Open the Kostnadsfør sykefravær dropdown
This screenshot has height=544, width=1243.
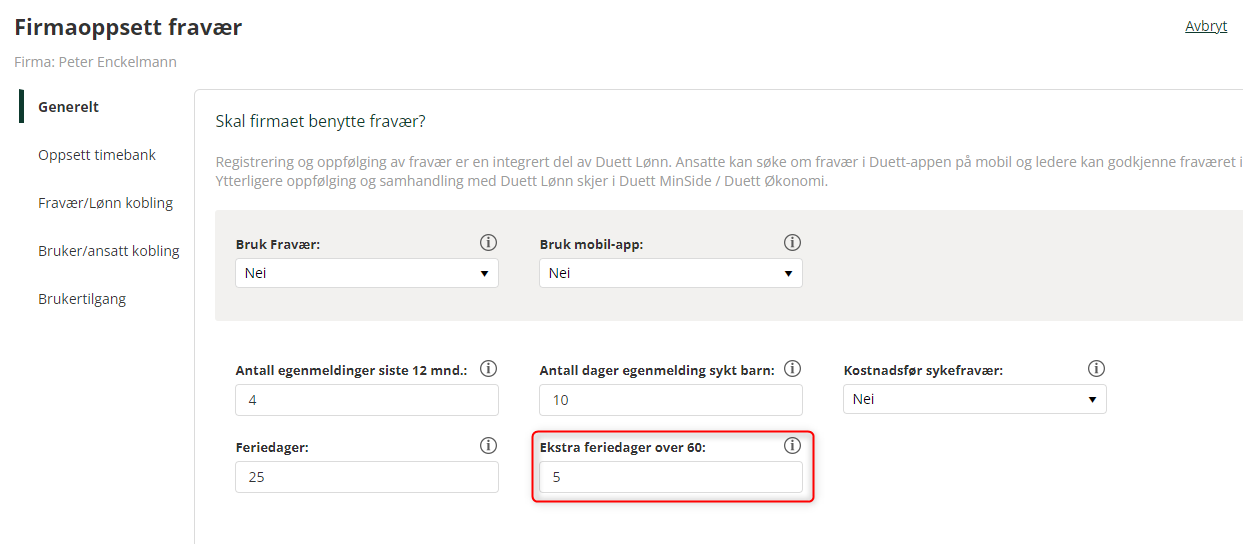(x=975, y=399)
